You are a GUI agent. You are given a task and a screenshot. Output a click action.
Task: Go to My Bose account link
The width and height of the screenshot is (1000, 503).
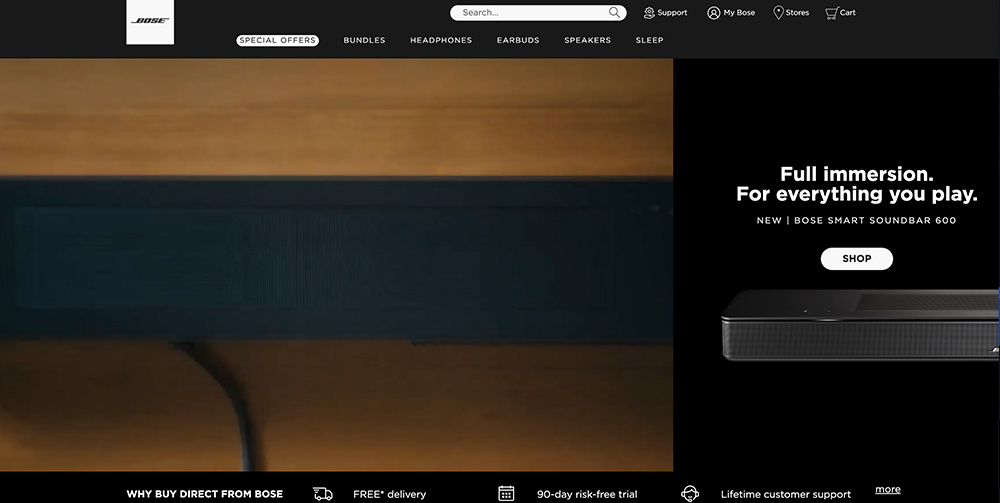click(x=739, y=13)
